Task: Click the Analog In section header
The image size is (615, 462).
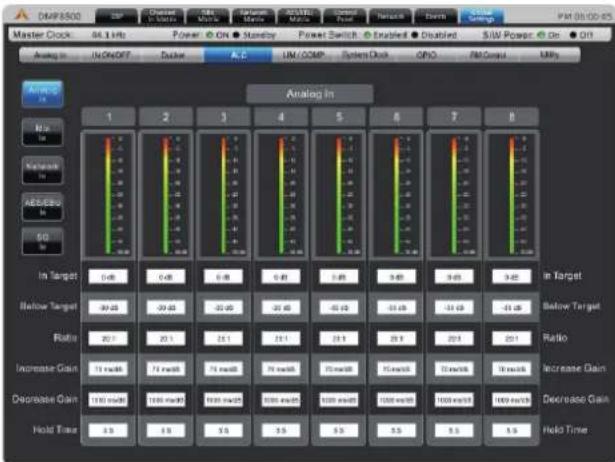Action: pos(310,94)
